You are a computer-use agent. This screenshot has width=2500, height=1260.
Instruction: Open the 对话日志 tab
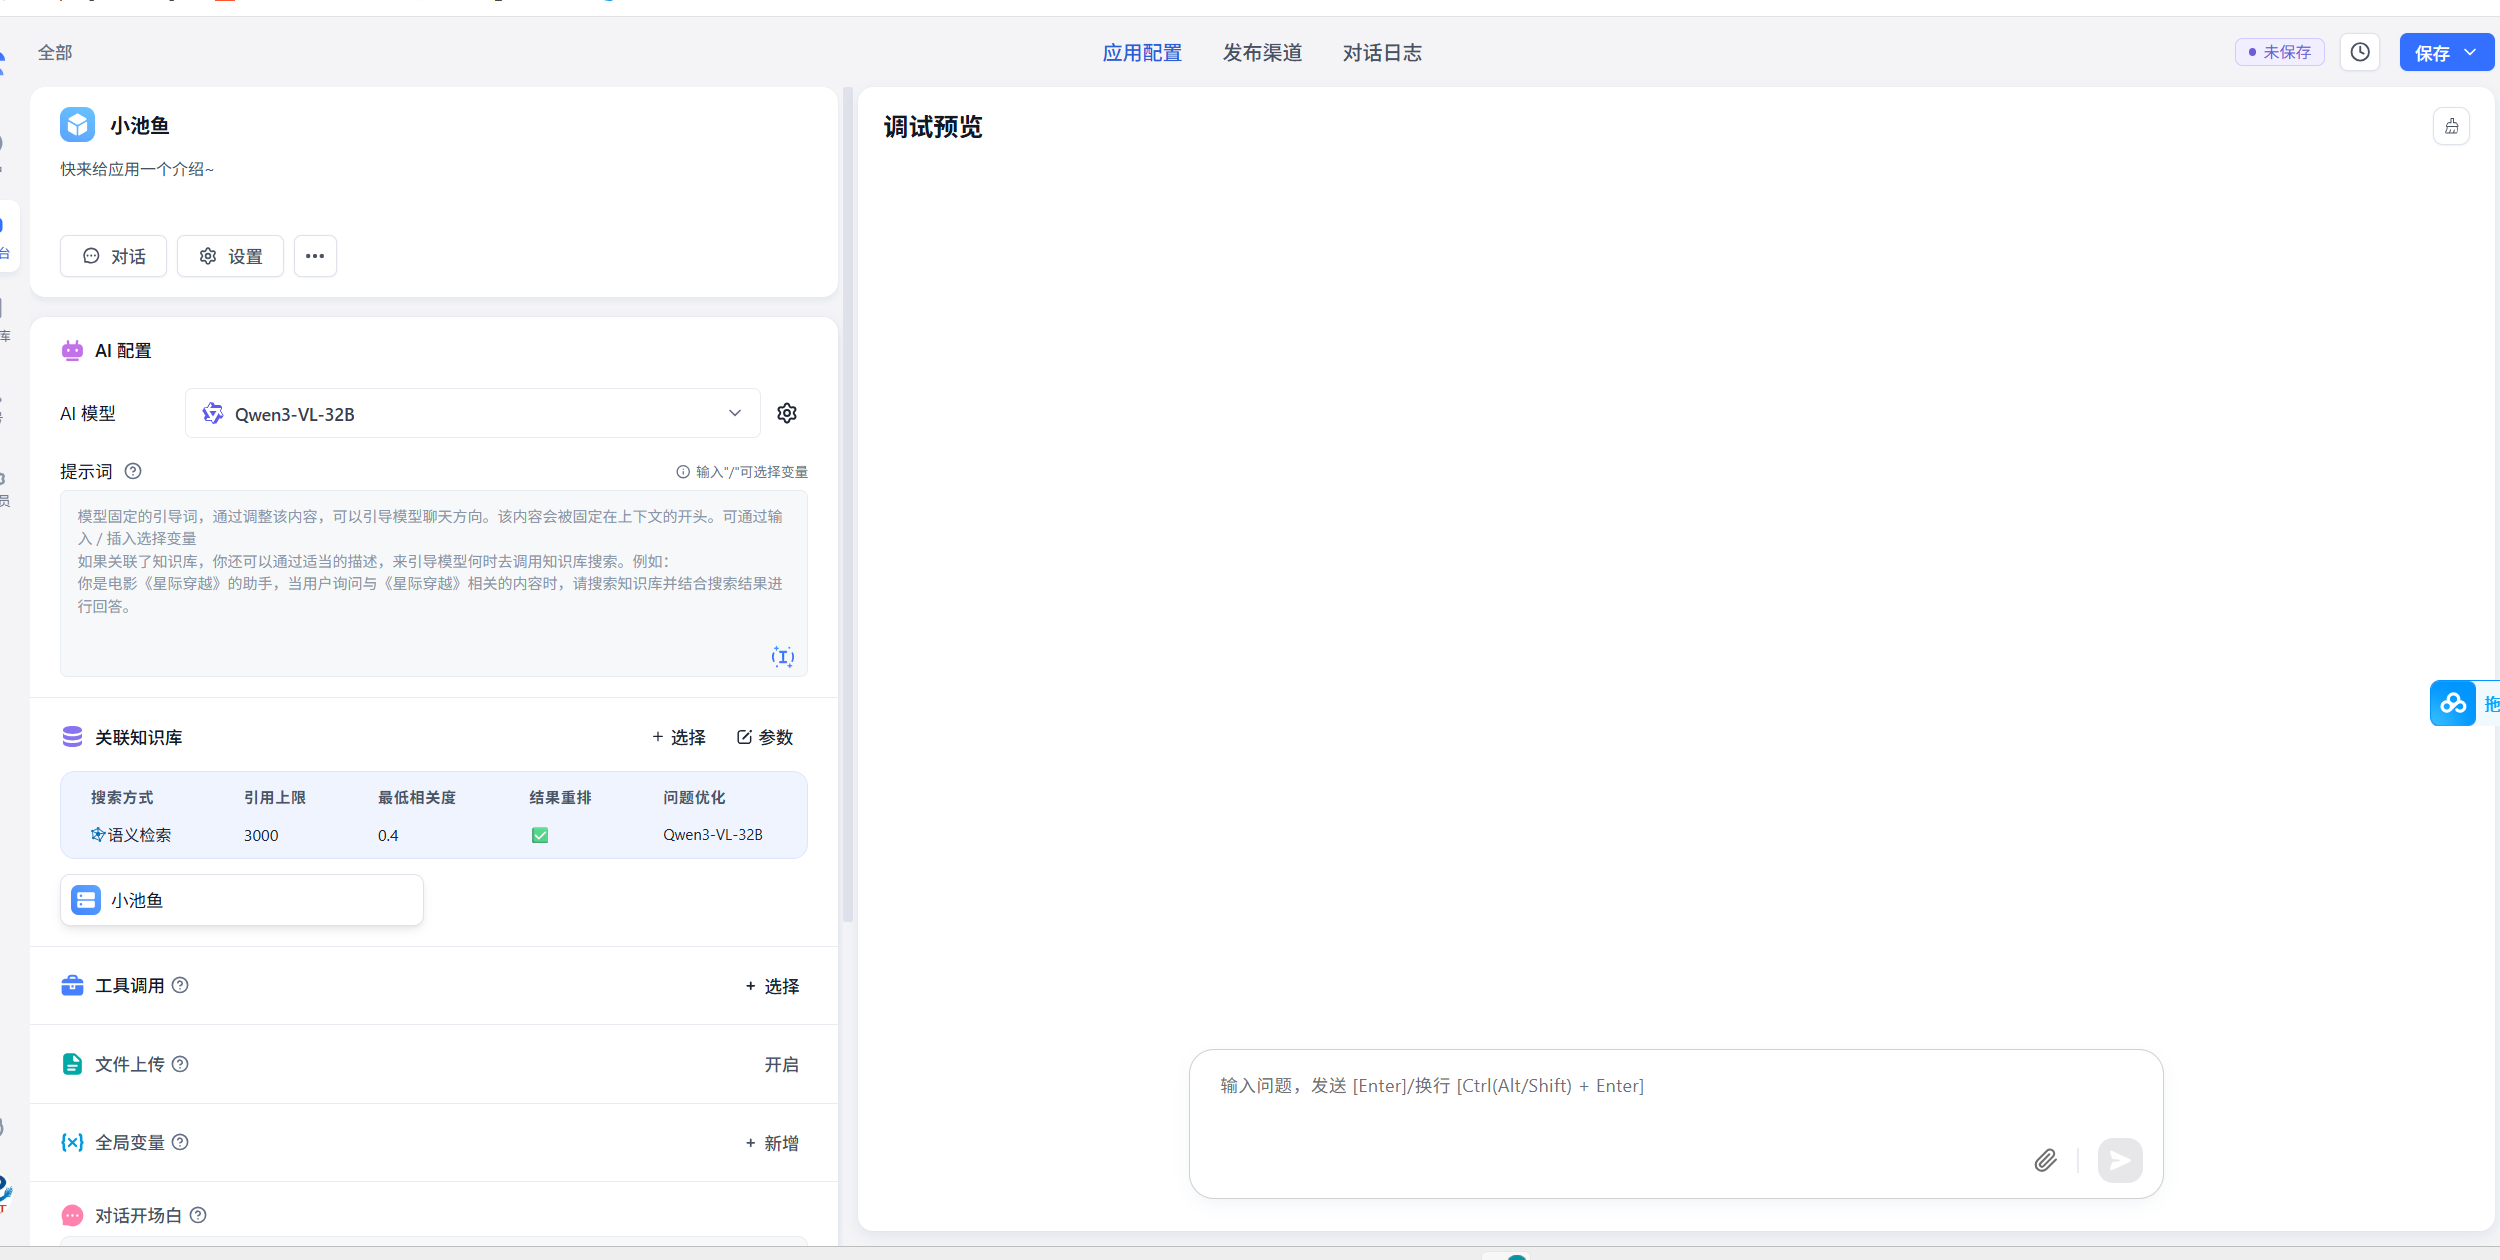[x=1382, y=53]
